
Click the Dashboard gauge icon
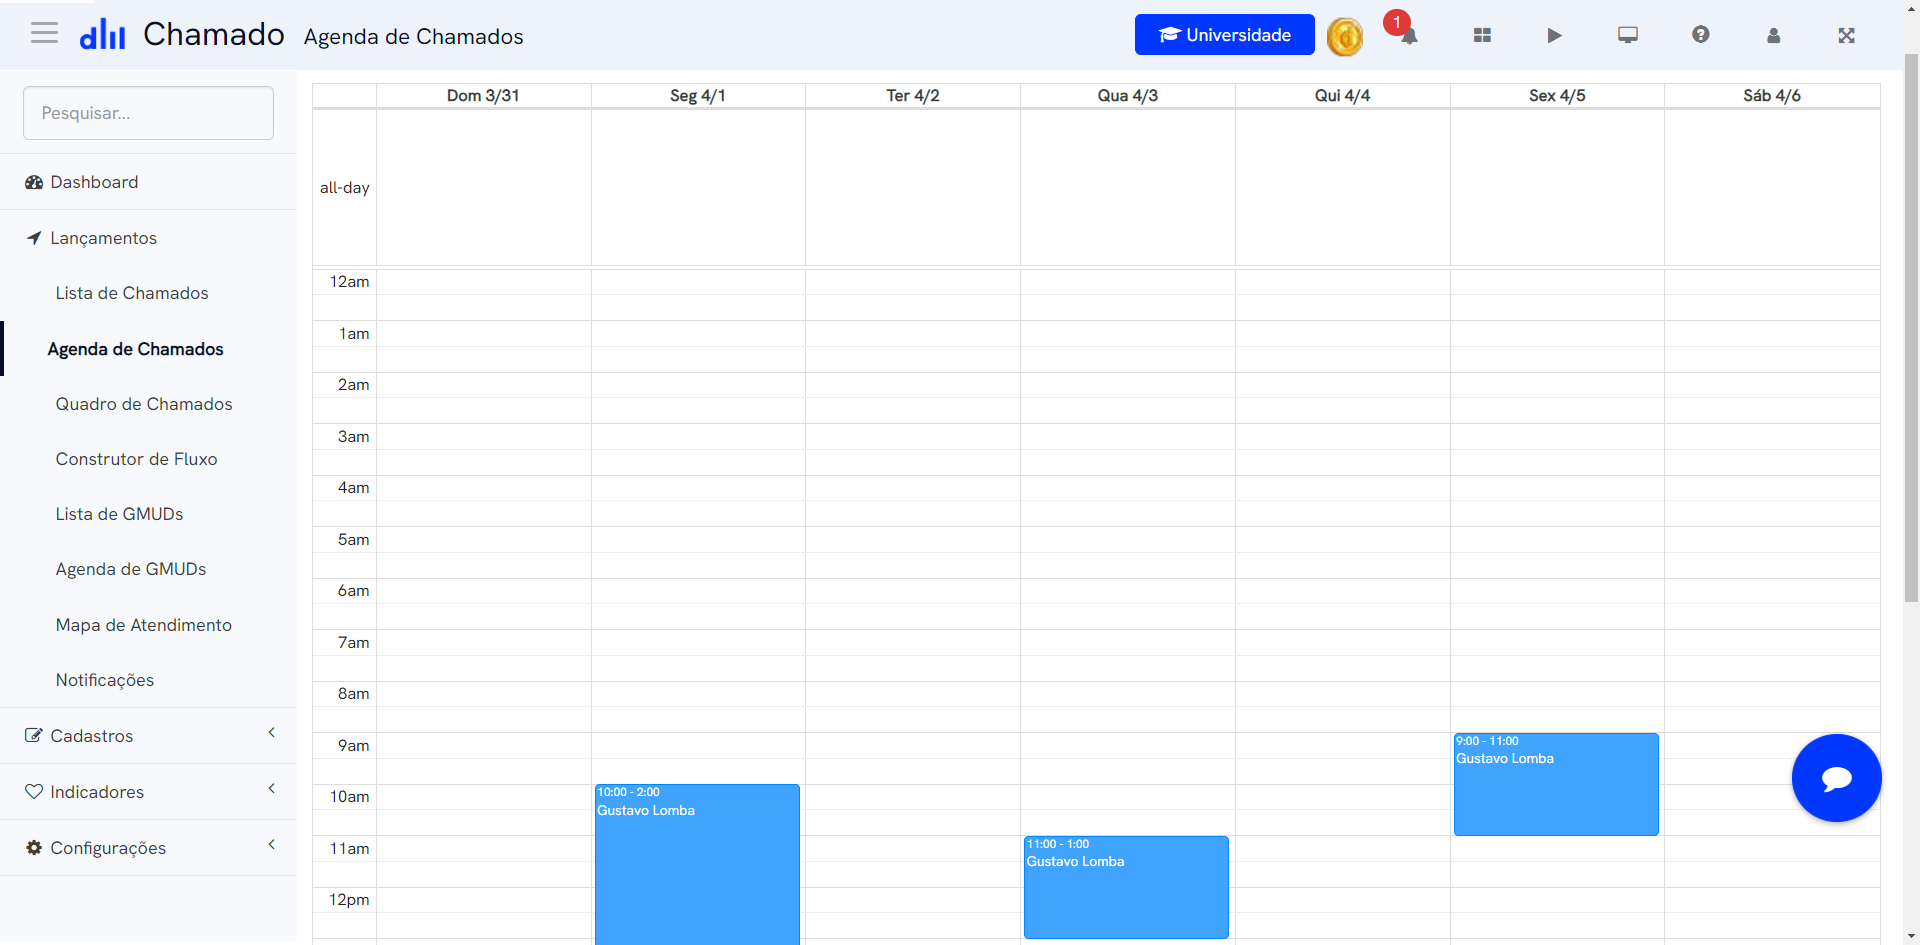click(x=34, y=182)
